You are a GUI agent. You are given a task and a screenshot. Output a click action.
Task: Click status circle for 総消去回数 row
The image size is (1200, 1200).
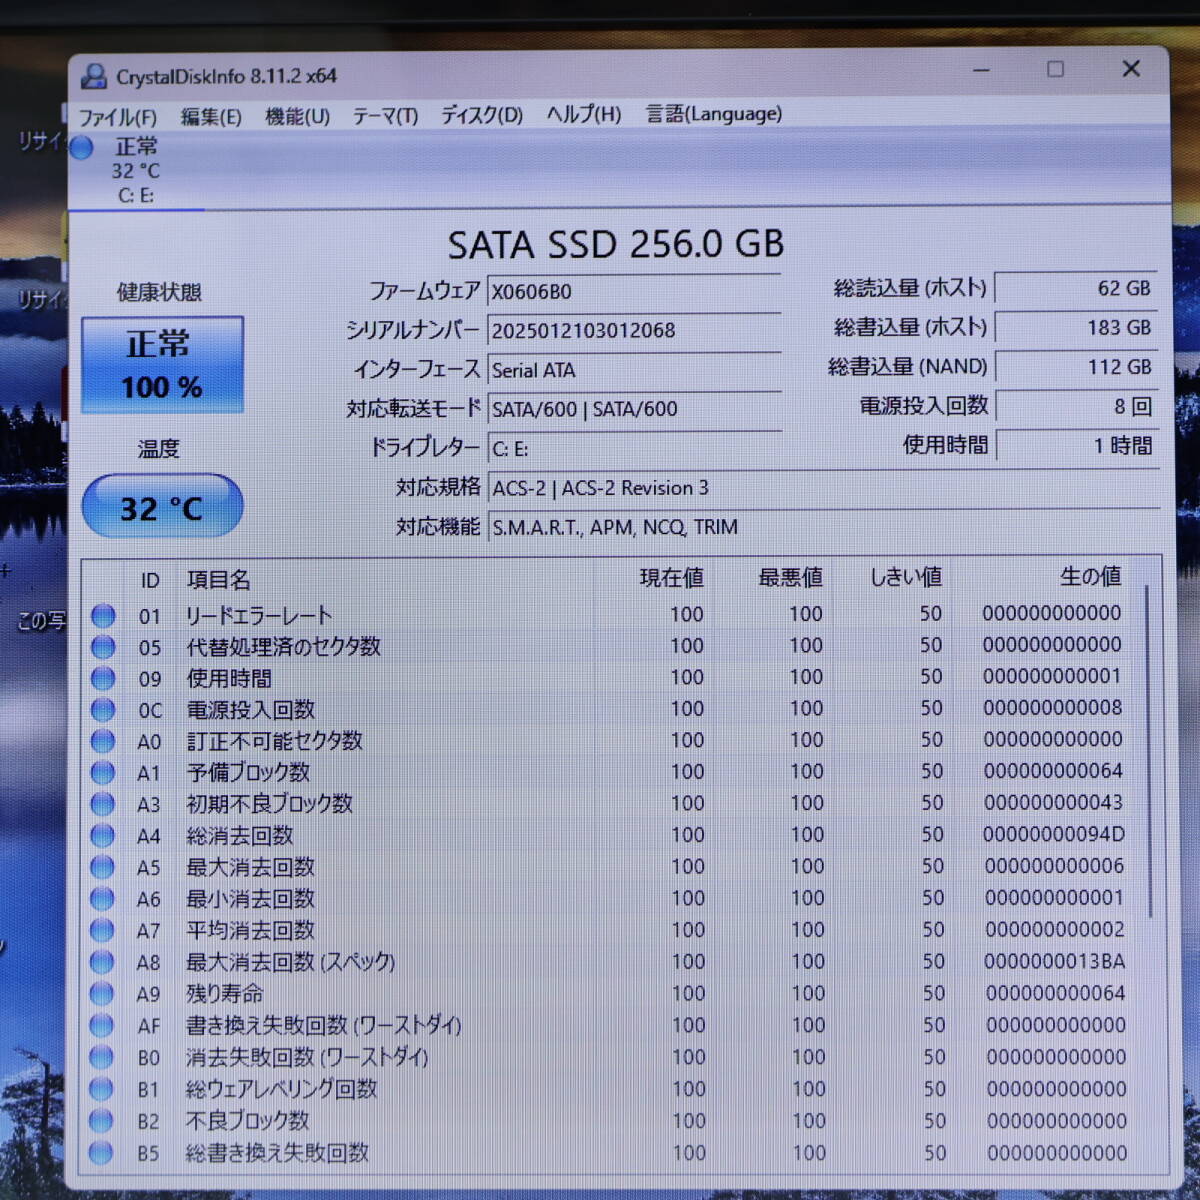(x=103, y=835)
